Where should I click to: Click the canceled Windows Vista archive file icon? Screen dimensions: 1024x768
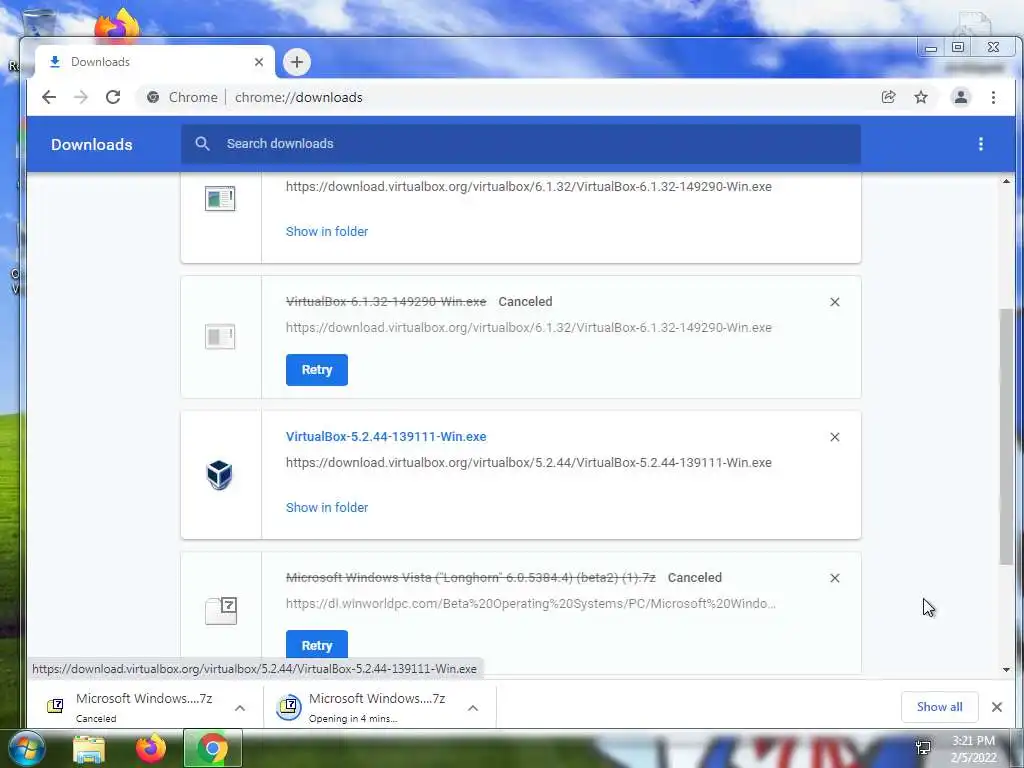[x=221, y=611]
